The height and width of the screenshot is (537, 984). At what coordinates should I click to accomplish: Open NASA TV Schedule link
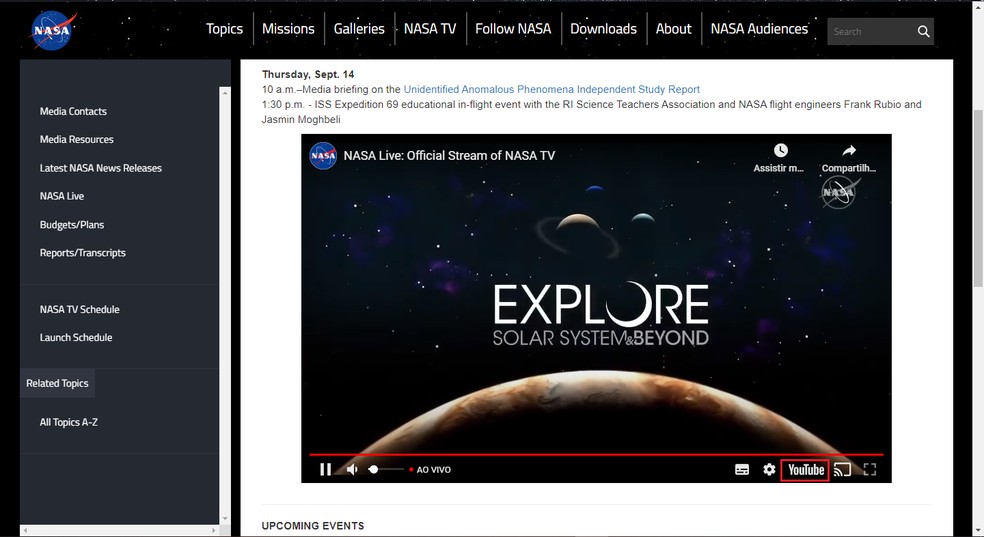tap(79, 309)
